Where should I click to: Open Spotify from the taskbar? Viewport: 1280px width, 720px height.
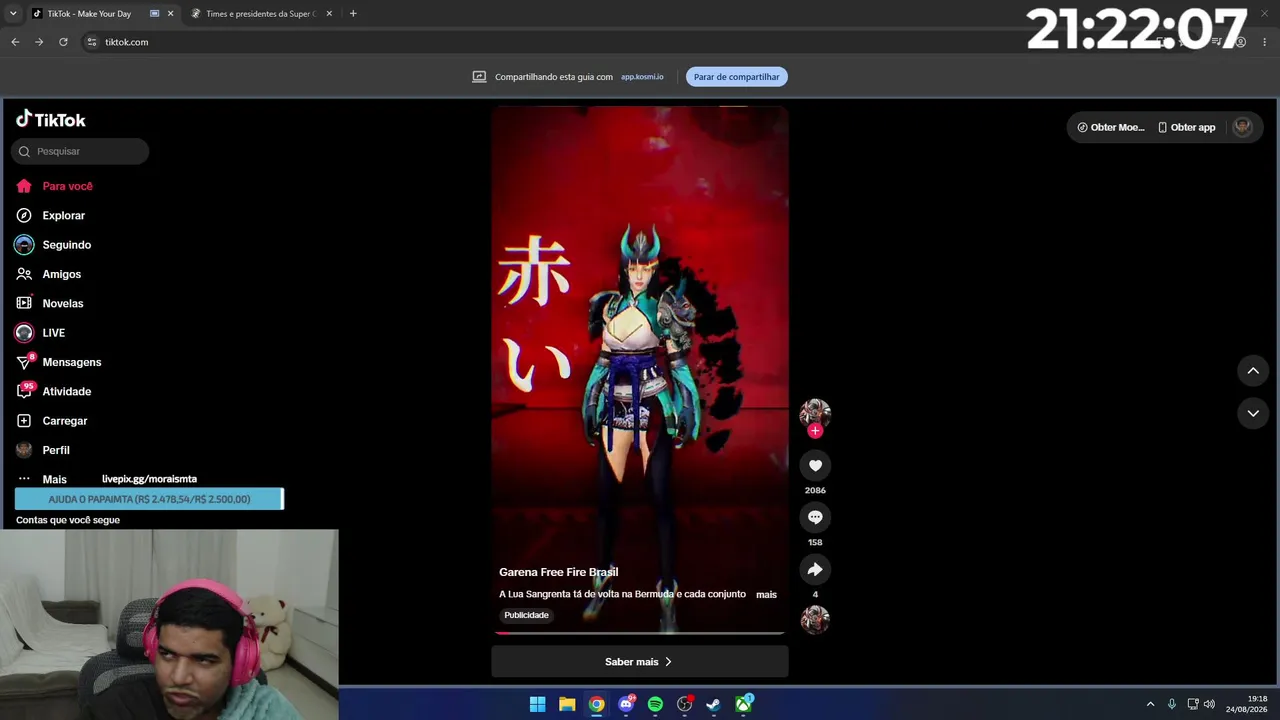pyautogui.click(x=655, y=704)
